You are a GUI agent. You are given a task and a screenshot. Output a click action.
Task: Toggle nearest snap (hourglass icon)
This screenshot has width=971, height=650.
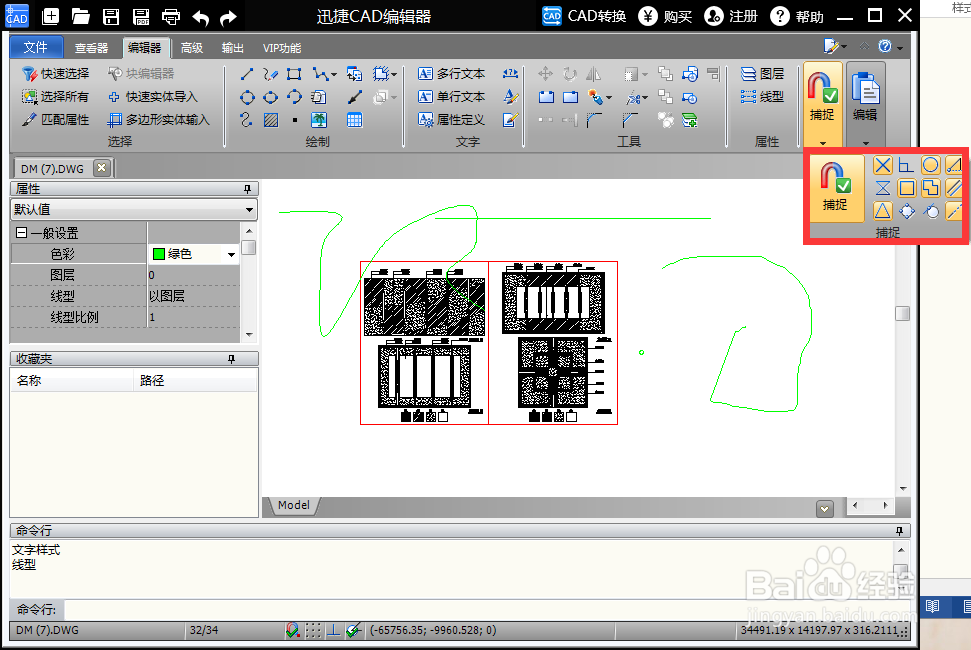click(x=883, y=188)
